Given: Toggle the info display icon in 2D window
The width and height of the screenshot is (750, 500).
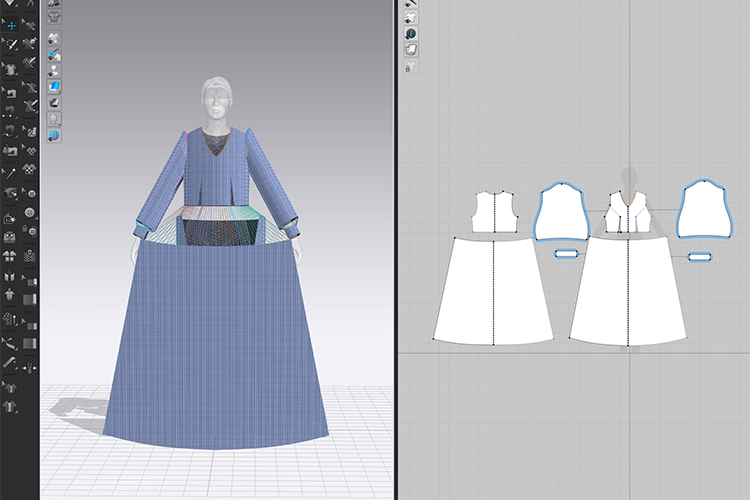Looking at the screenshot, I should pos(411,33).
